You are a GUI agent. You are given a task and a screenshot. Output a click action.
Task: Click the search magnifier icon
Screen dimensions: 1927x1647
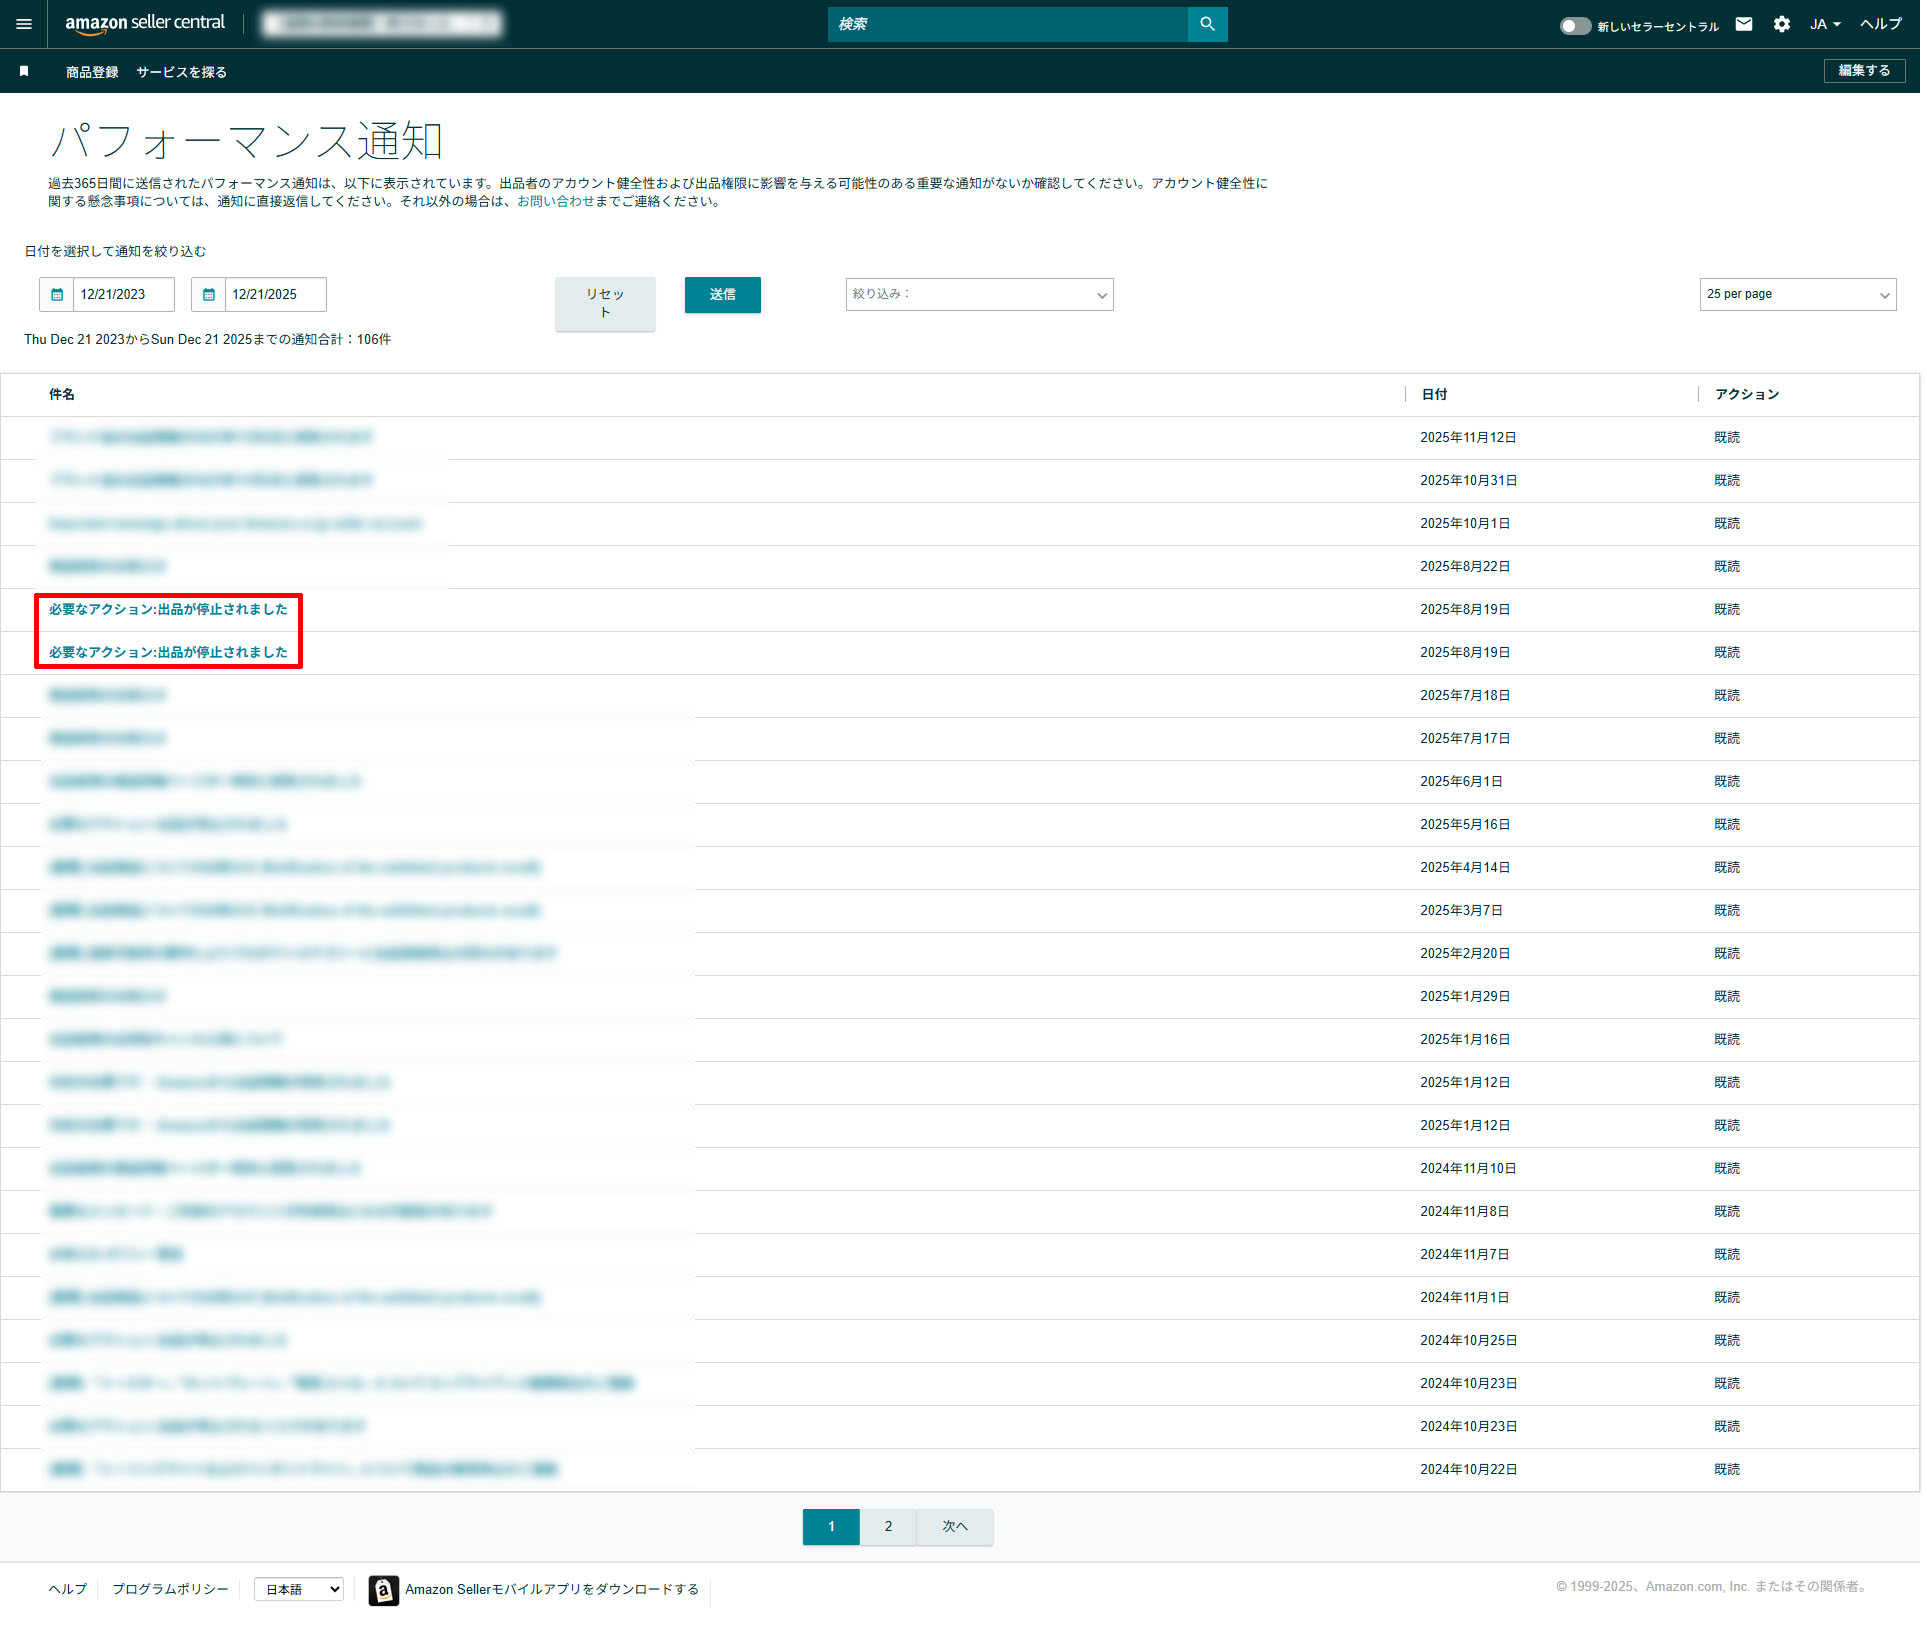(1207, 24)
